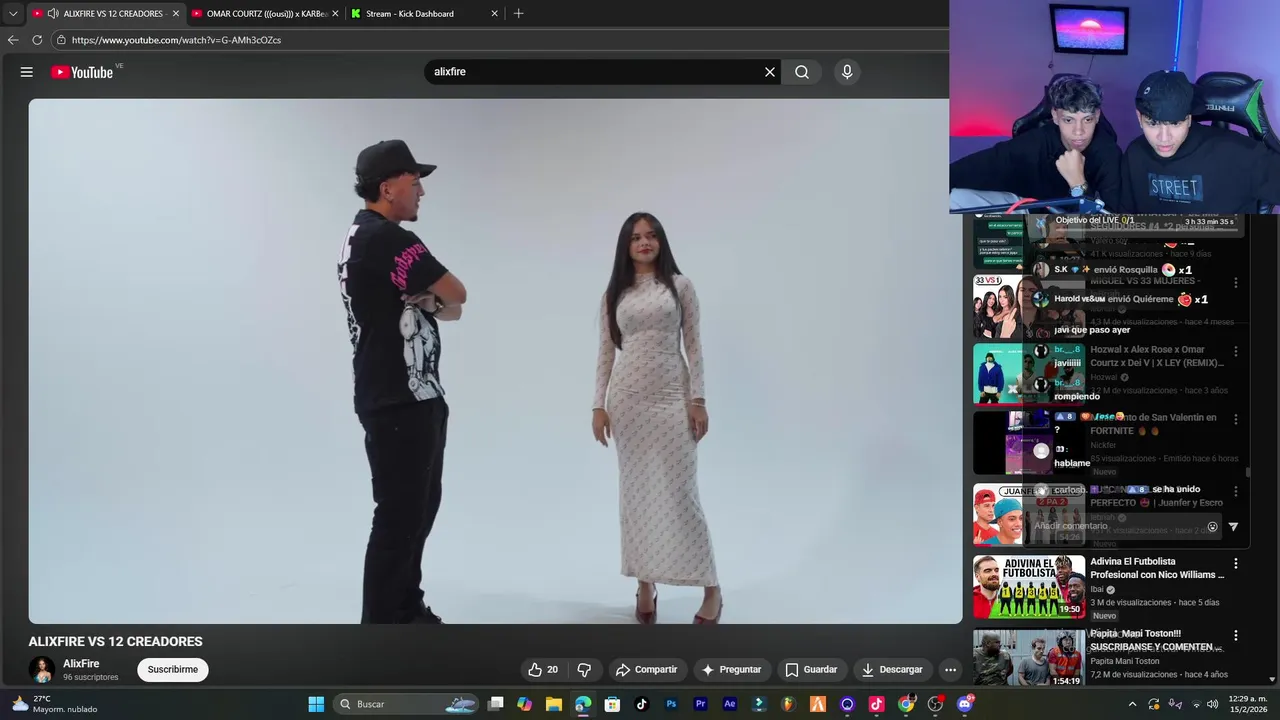Focus the browser address bar URL
This screenshot has width=1280, height=720.
(177, 40)
